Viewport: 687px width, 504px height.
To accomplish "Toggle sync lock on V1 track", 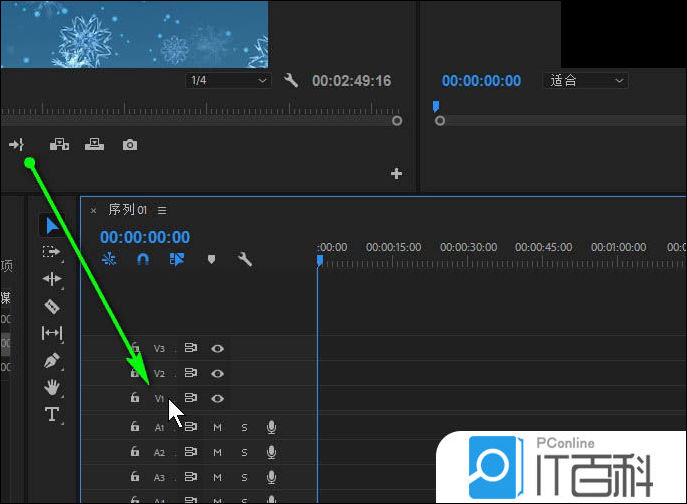I will [x=191, y=398].
